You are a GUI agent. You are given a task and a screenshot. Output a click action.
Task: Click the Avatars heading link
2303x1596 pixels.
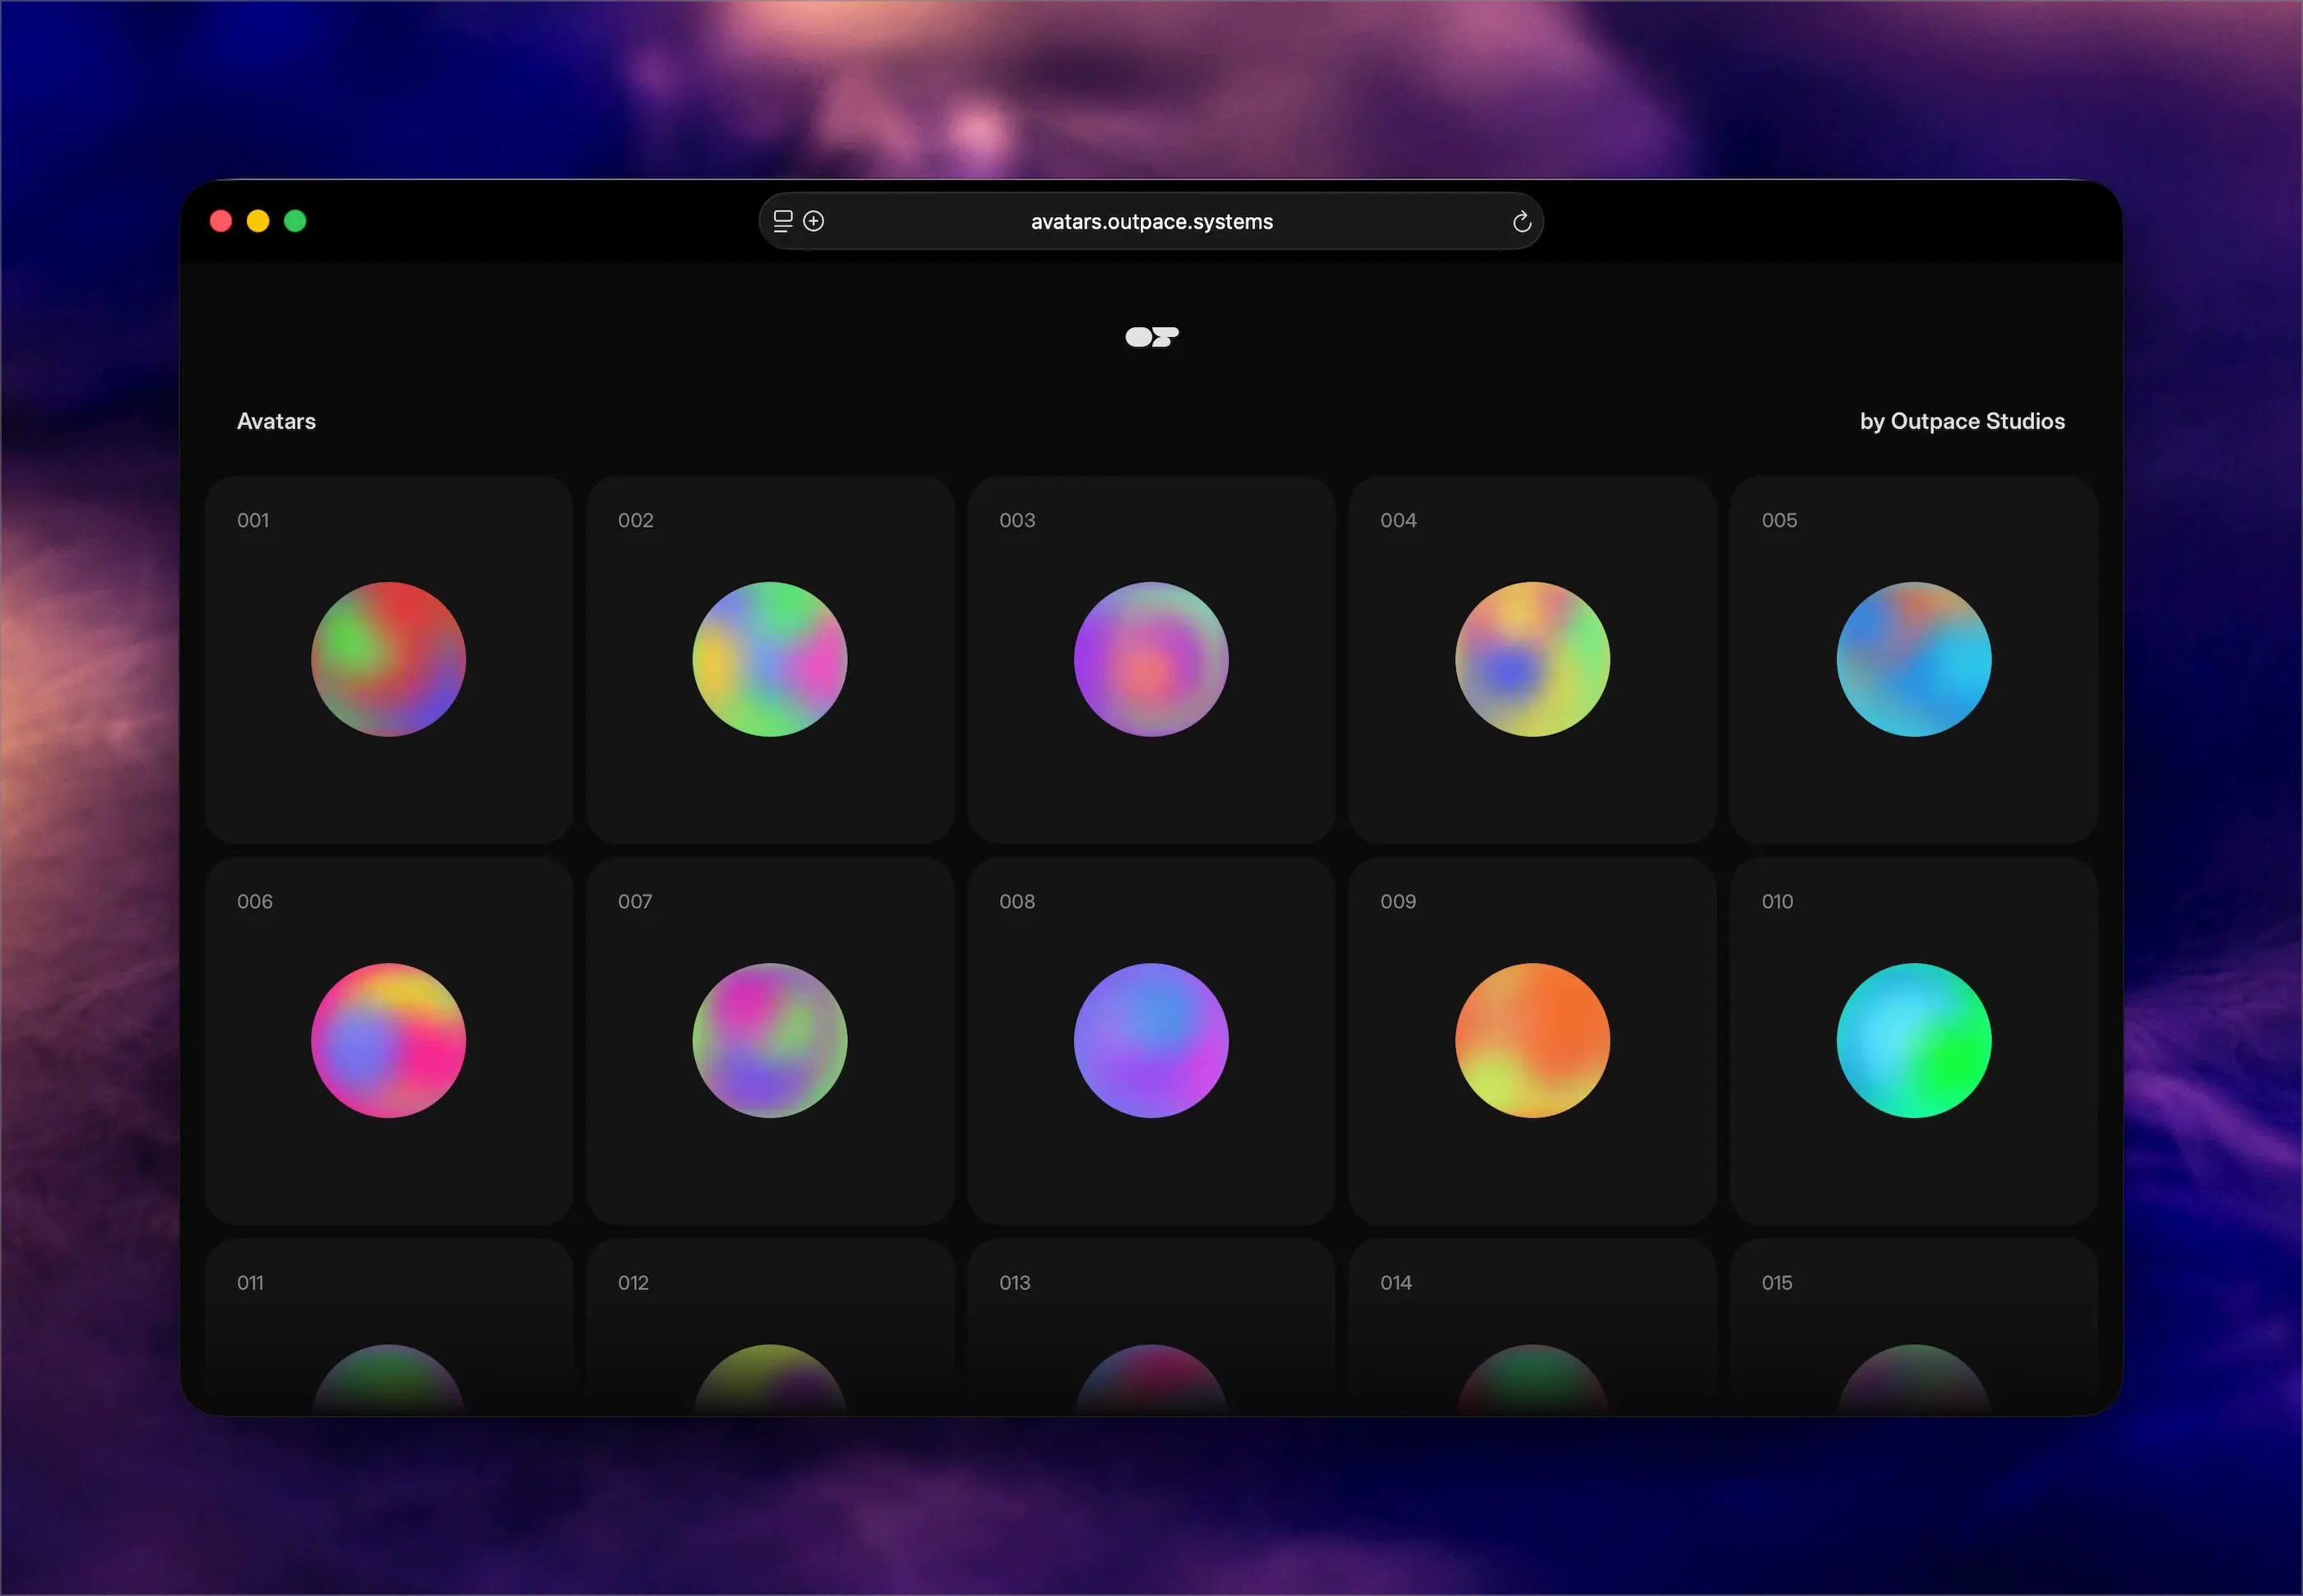click(x=276, y=421)
